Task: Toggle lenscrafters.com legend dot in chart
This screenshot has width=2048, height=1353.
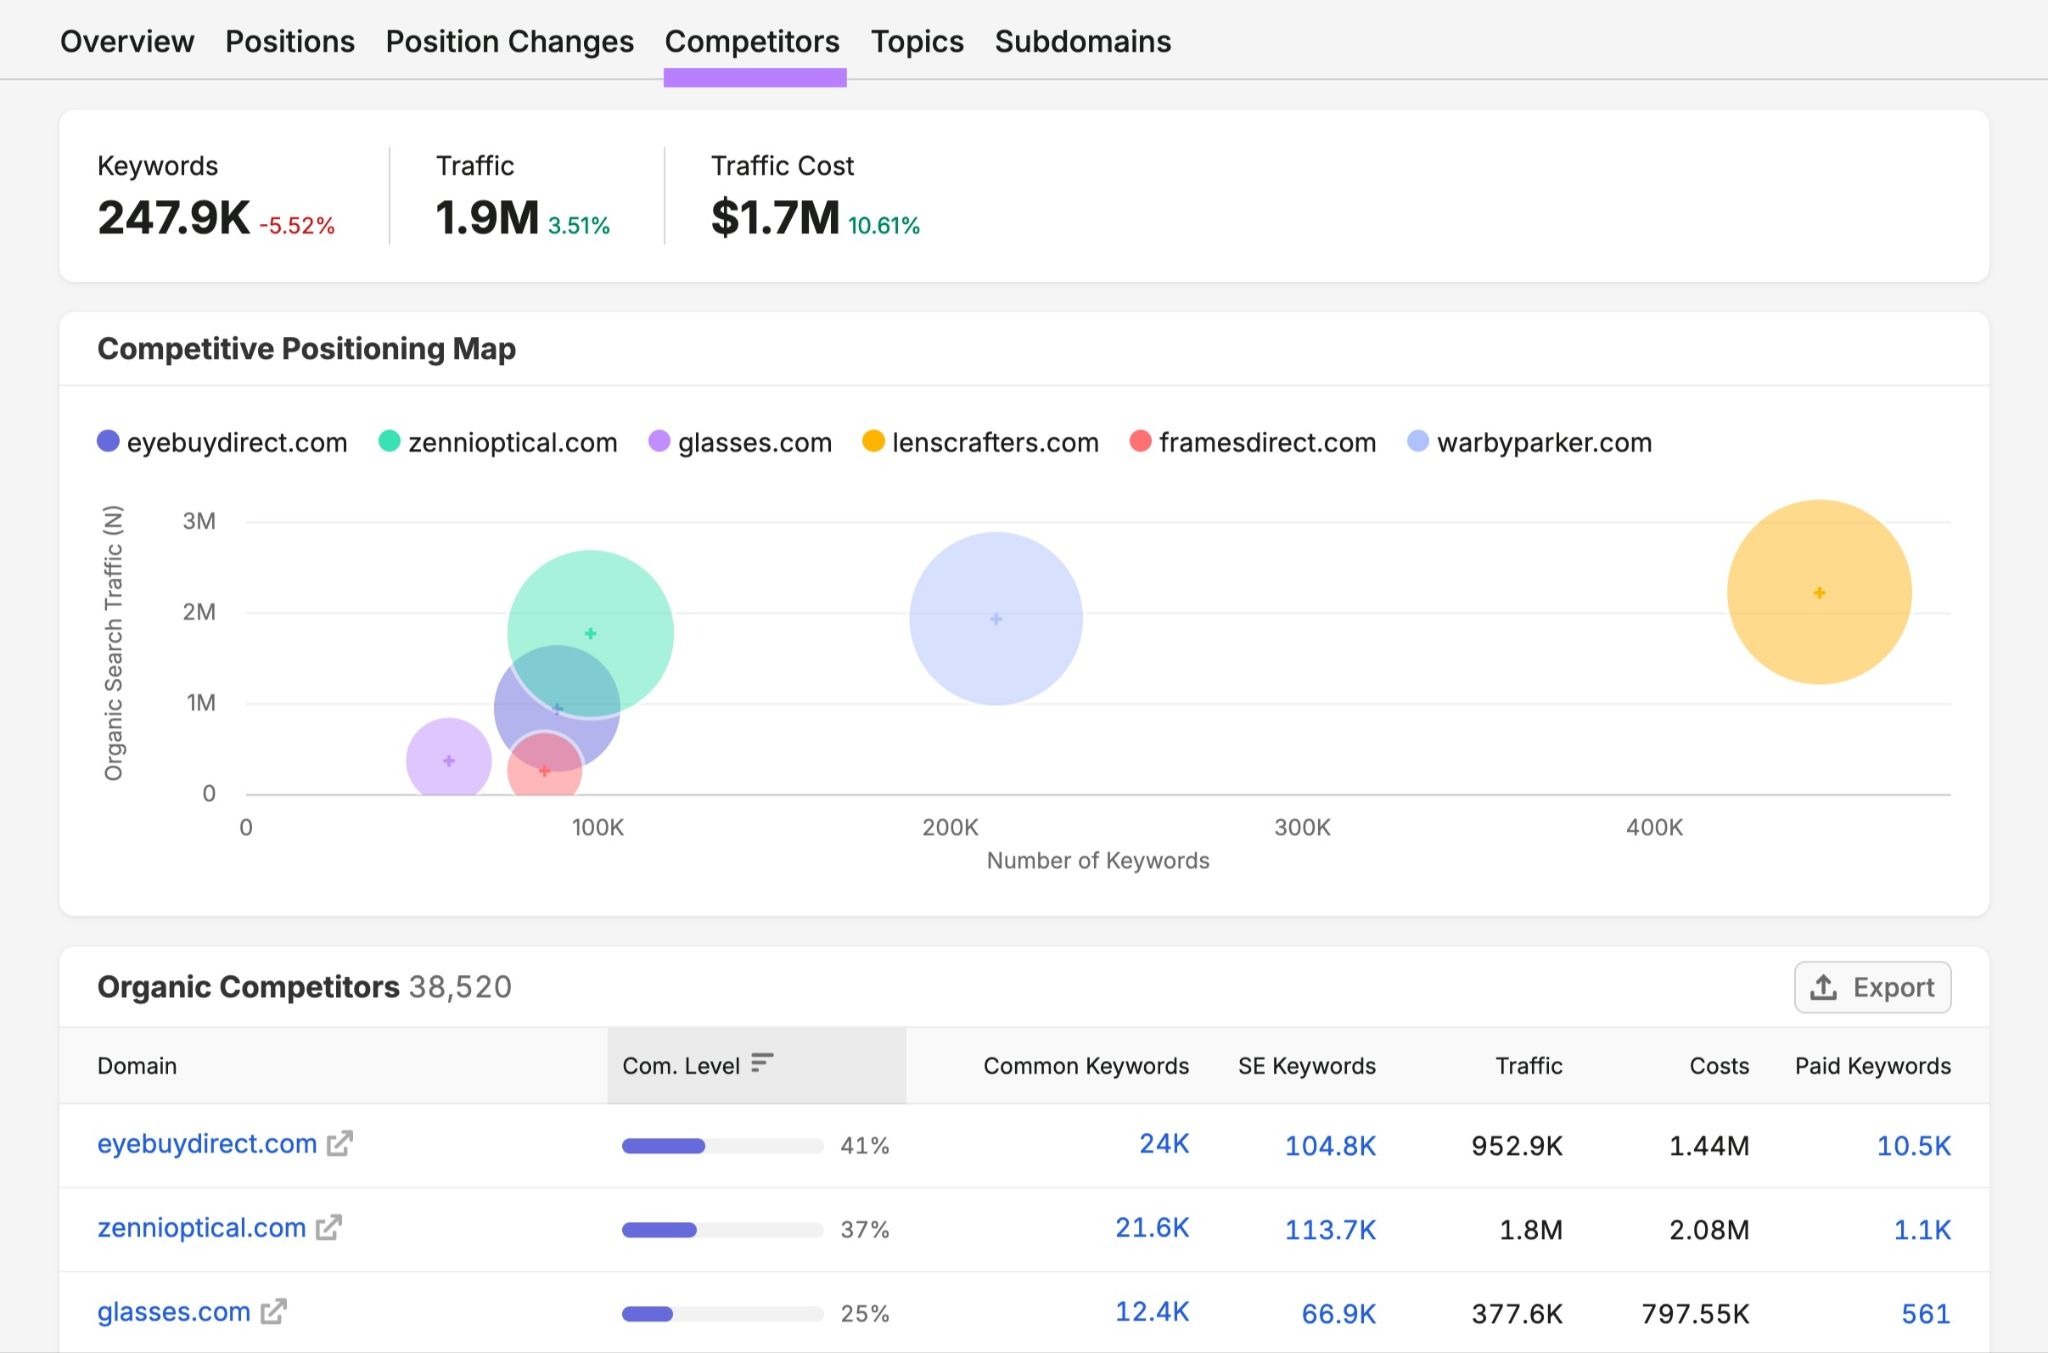Action: click(873, 441)
